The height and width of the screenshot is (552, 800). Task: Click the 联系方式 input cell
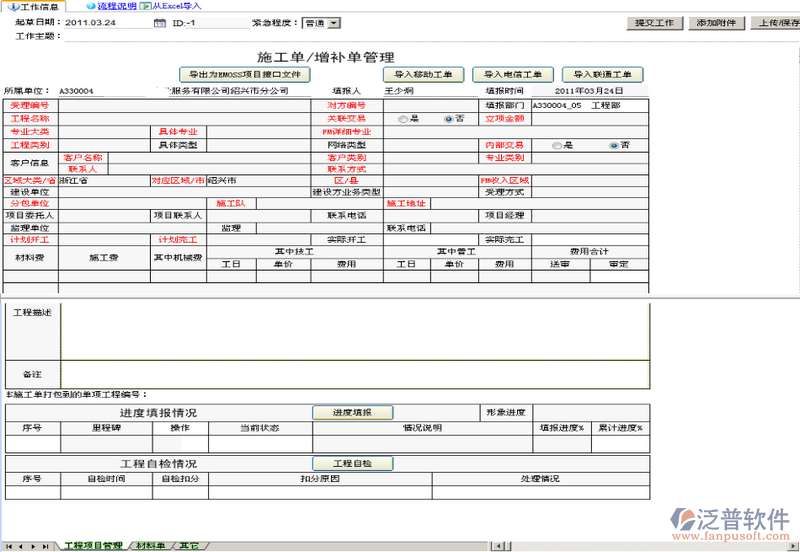(x=516, y=169)
